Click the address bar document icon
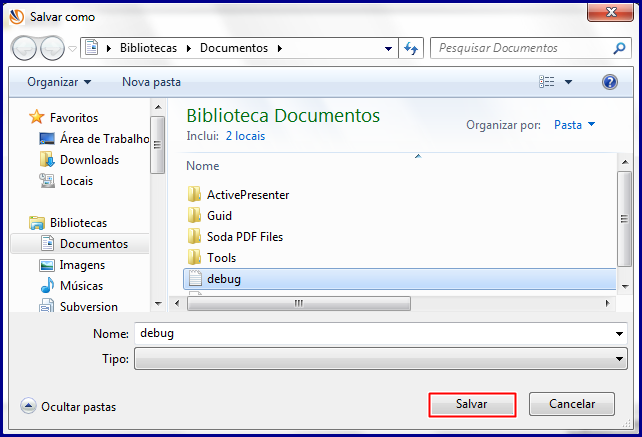Viewport: 642px width, 437px height. pyautogui.click(x=91, y=48)
